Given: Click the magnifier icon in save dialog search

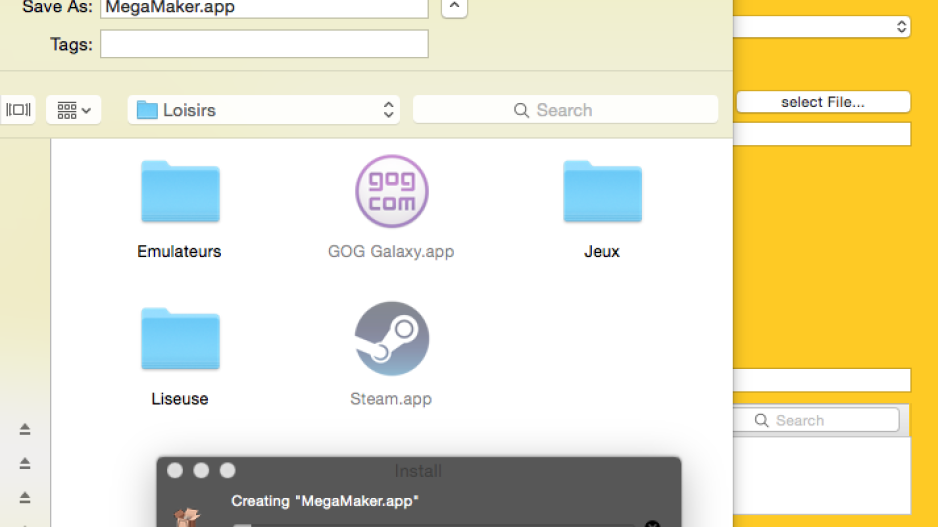Looking at the screenshot, I should [x=522, y=110].
